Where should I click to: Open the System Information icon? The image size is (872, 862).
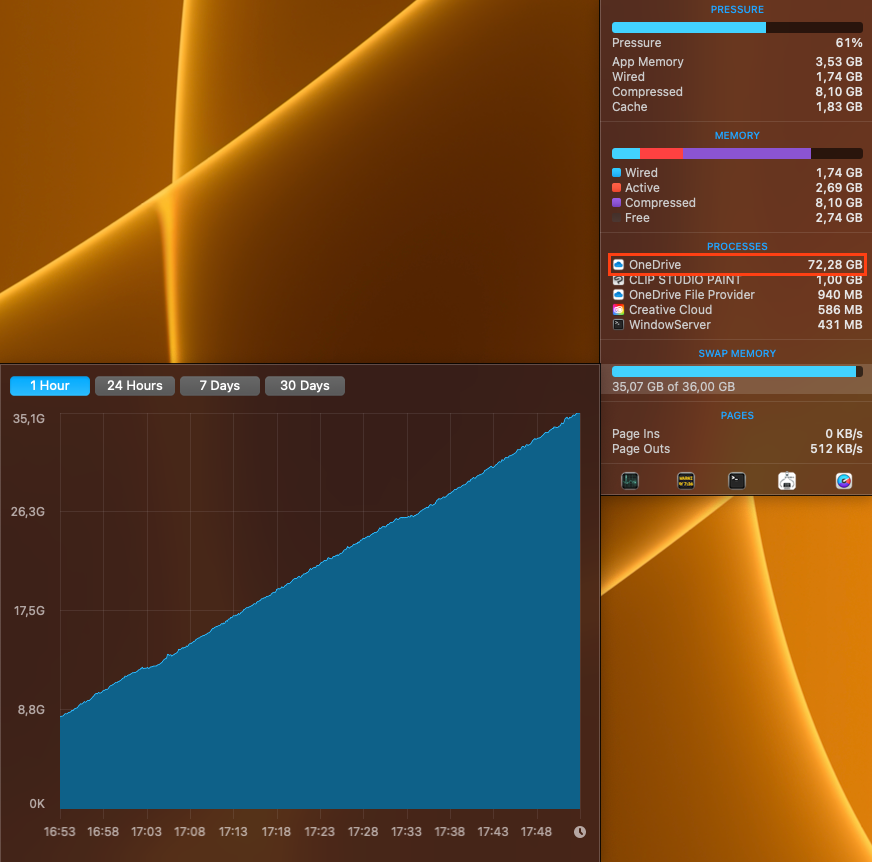coord(786,480)
